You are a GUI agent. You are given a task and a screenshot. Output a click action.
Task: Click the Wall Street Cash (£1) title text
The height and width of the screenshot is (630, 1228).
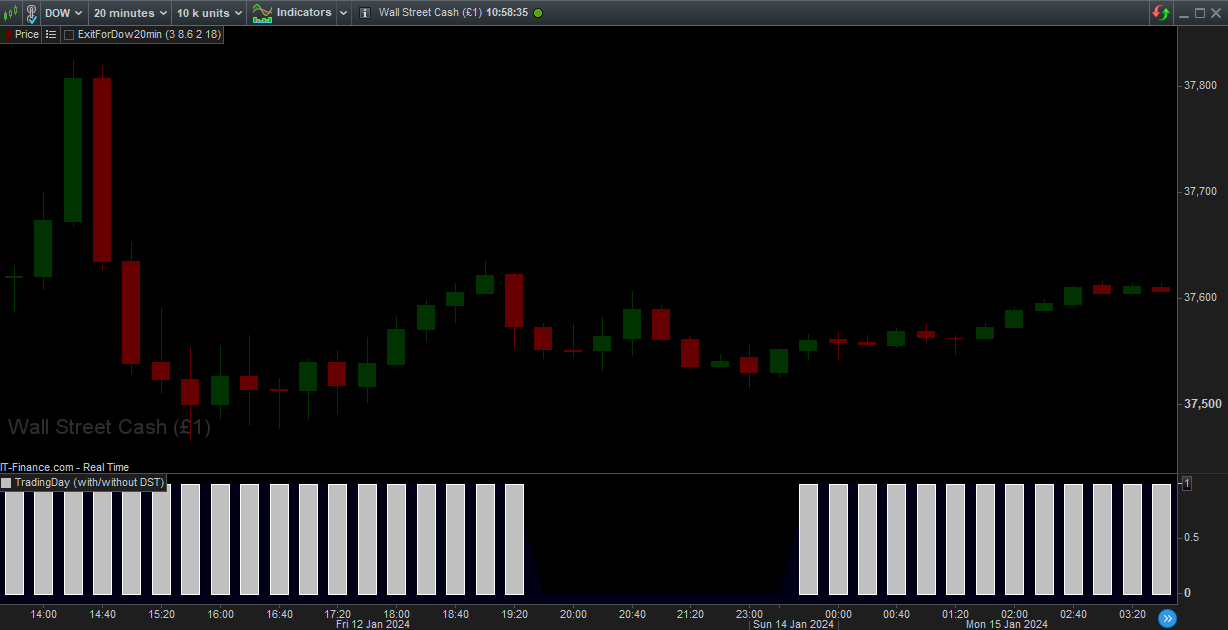click(x=430, y=13)
